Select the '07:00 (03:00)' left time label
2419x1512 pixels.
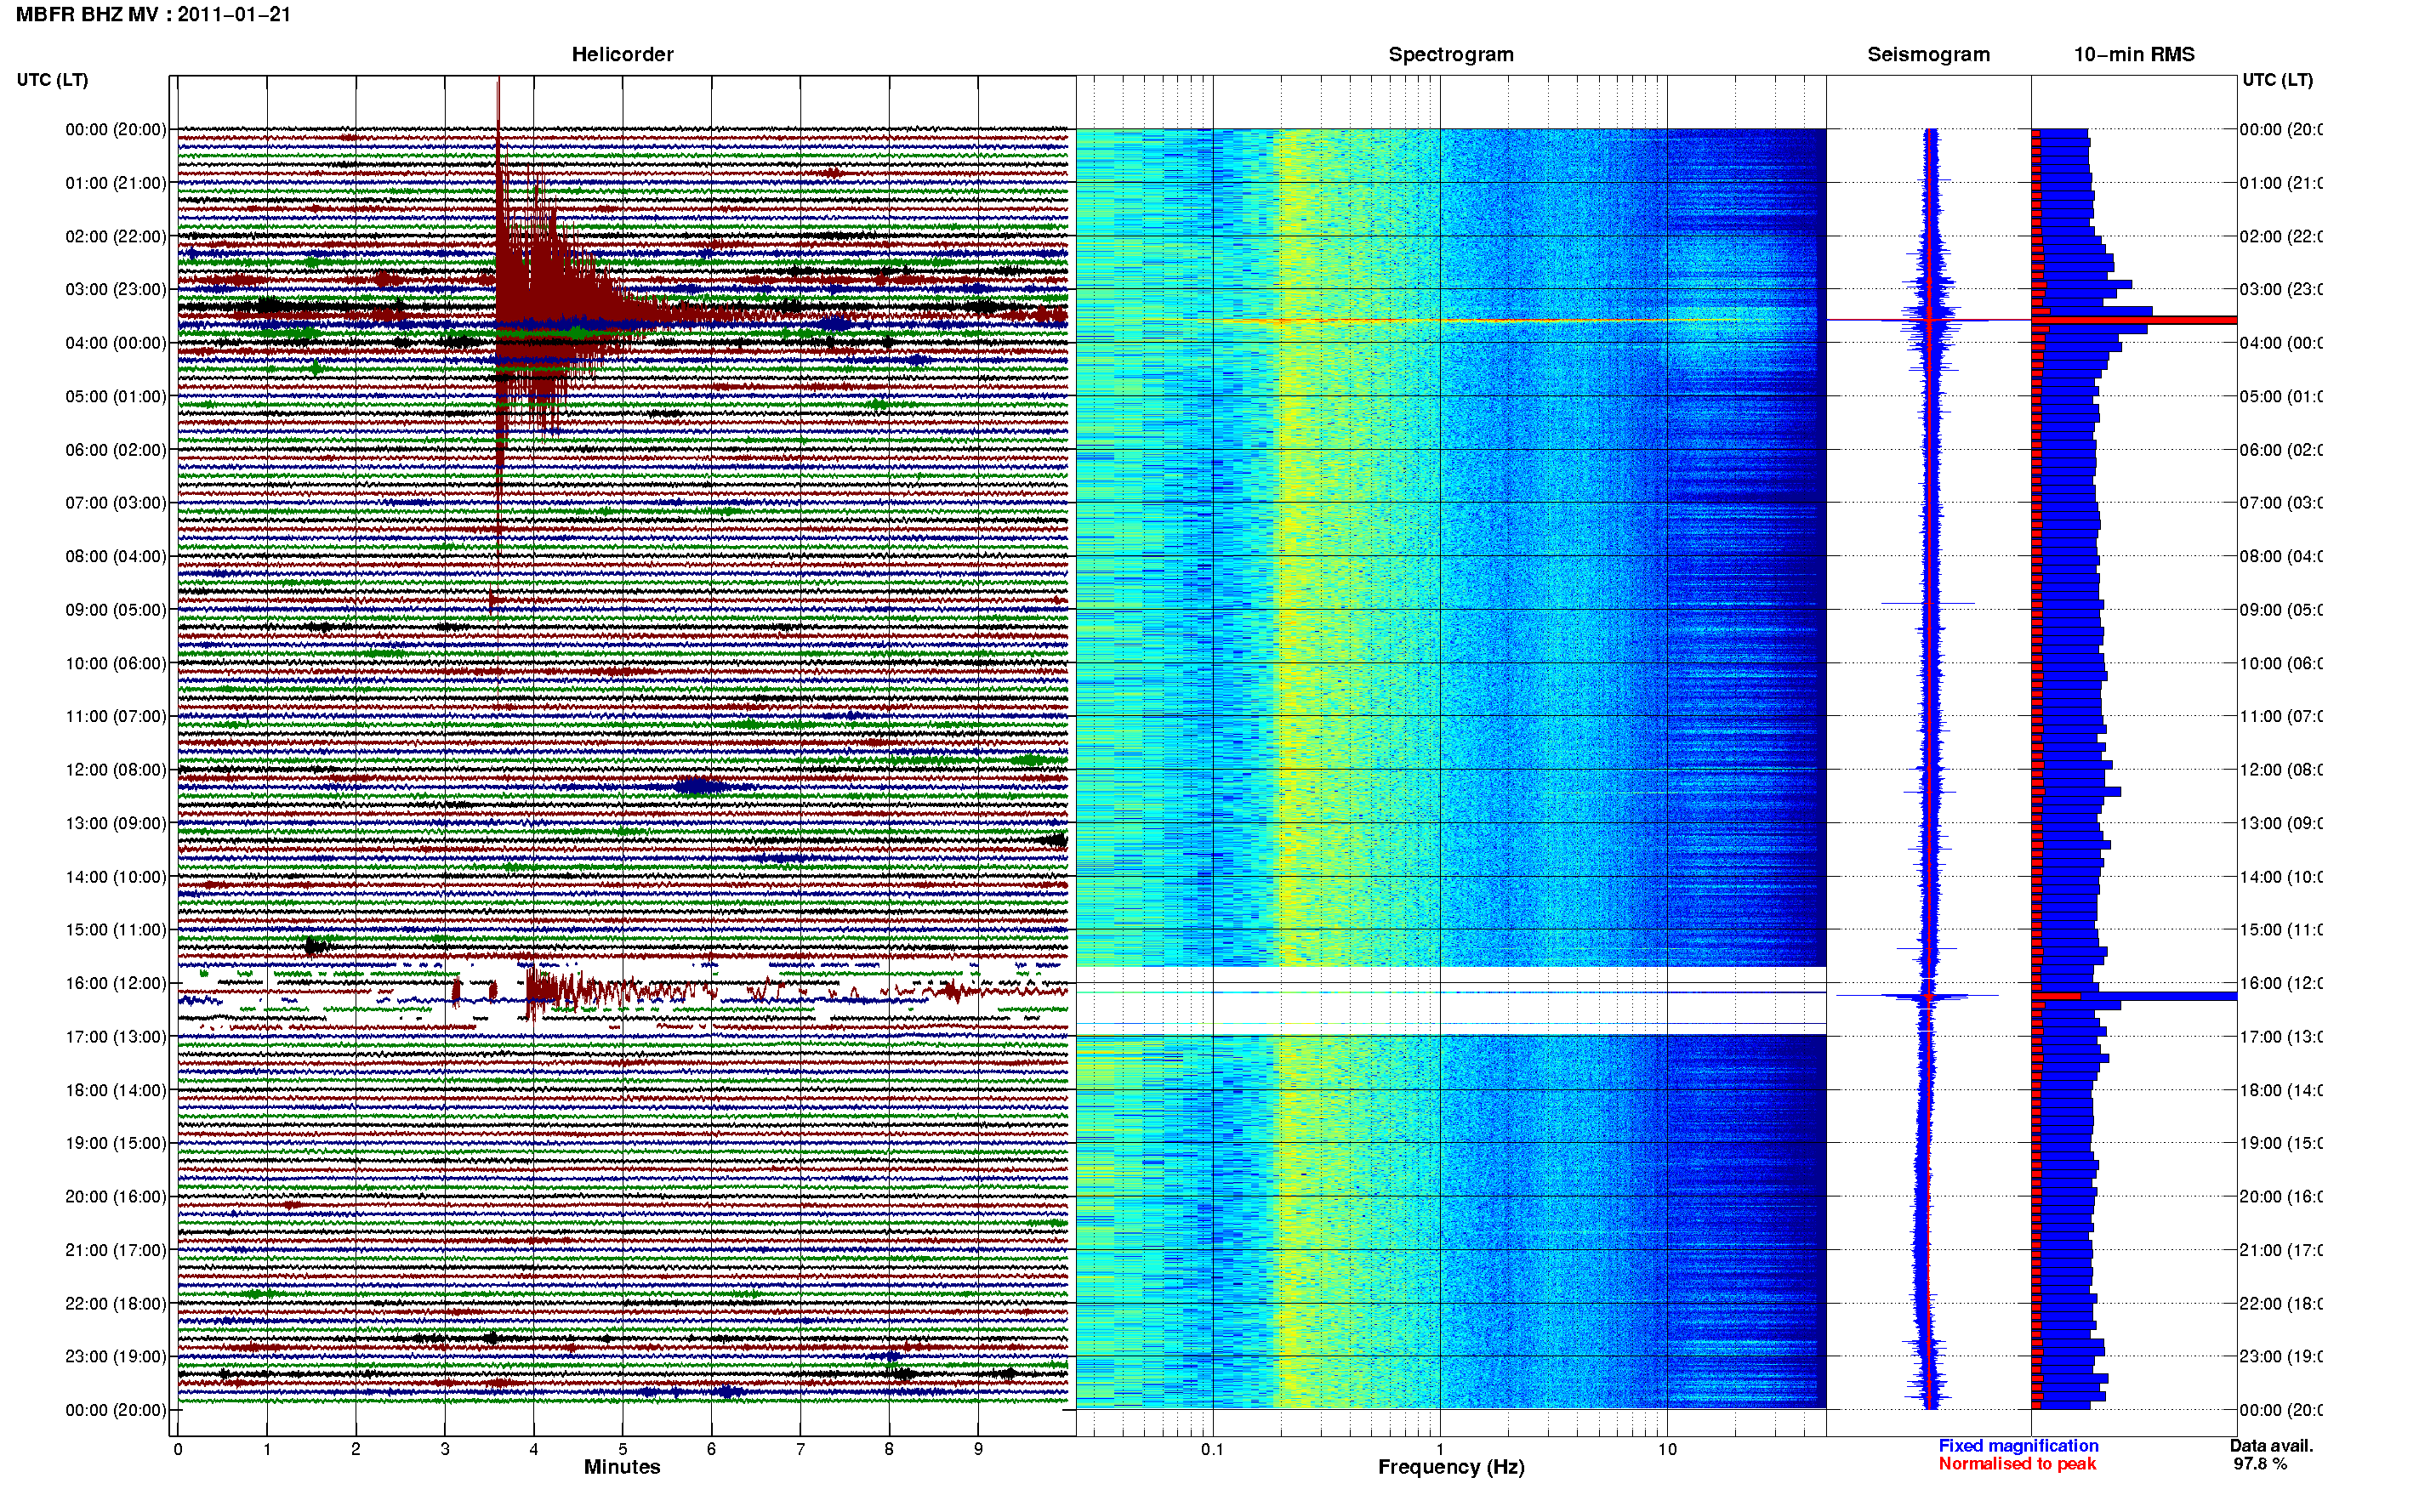tap(116, 502)
